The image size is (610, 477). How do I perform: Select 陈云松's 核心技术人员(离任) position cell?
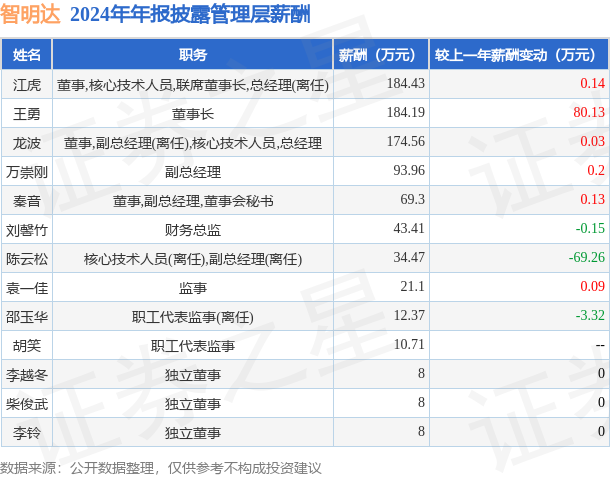193,259
